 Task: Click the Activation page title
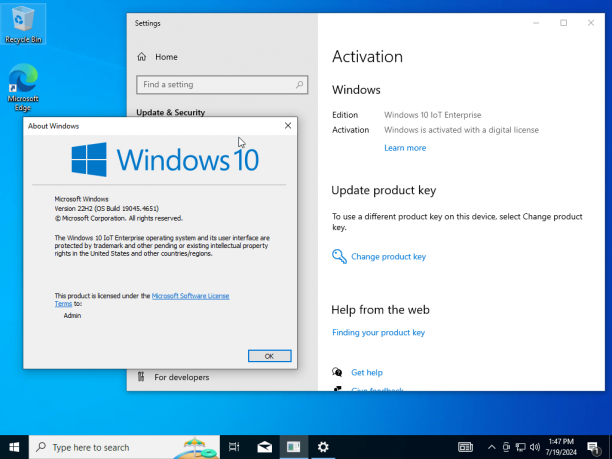coord(367,57)
